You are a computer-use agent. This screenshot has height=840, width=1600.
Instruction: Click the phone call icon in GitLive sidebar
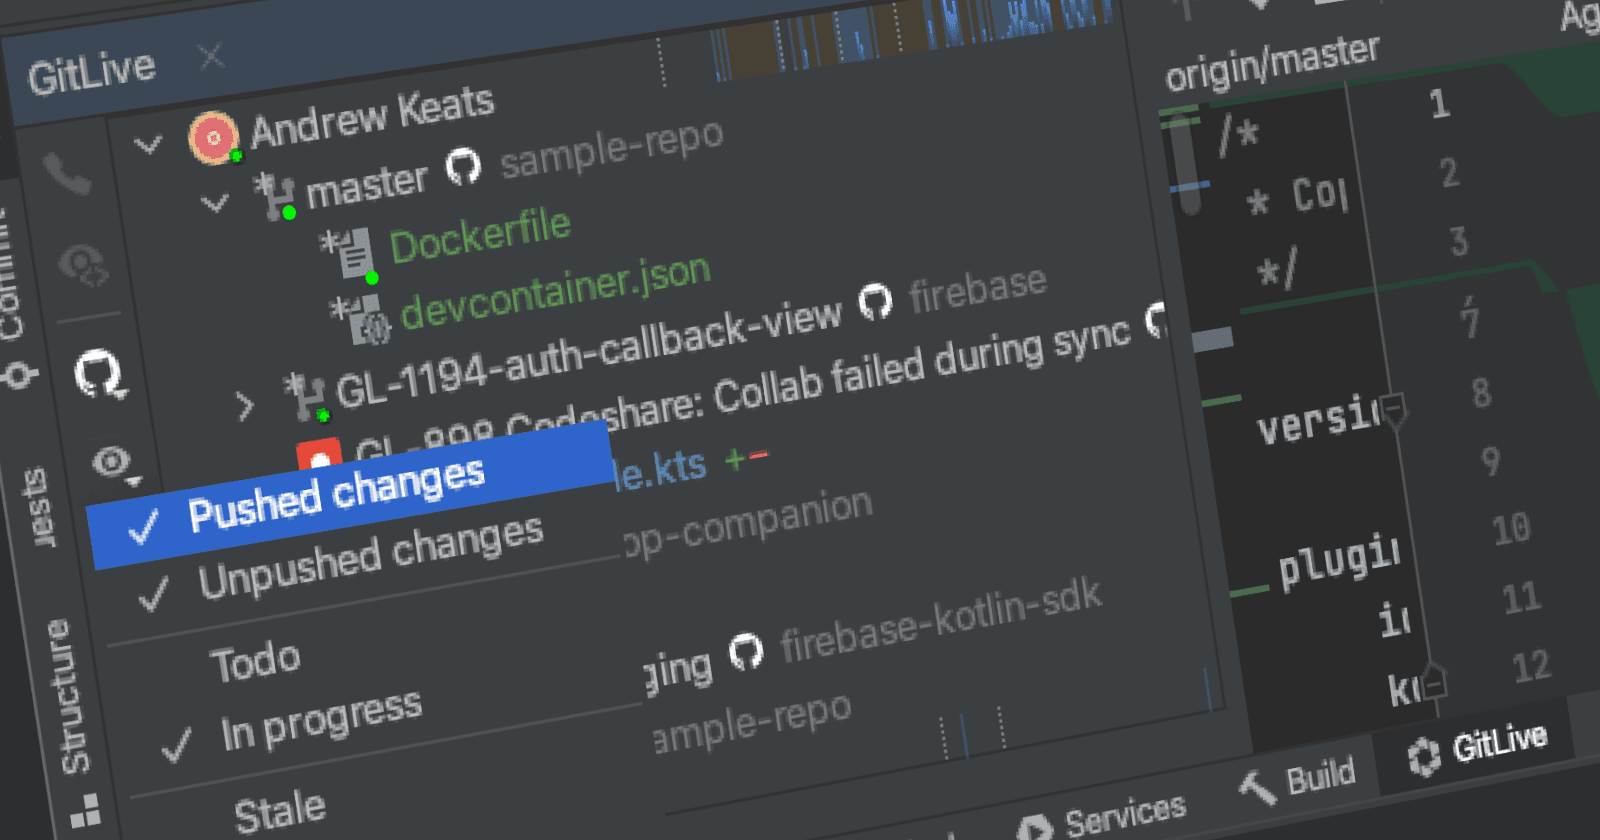68,174
